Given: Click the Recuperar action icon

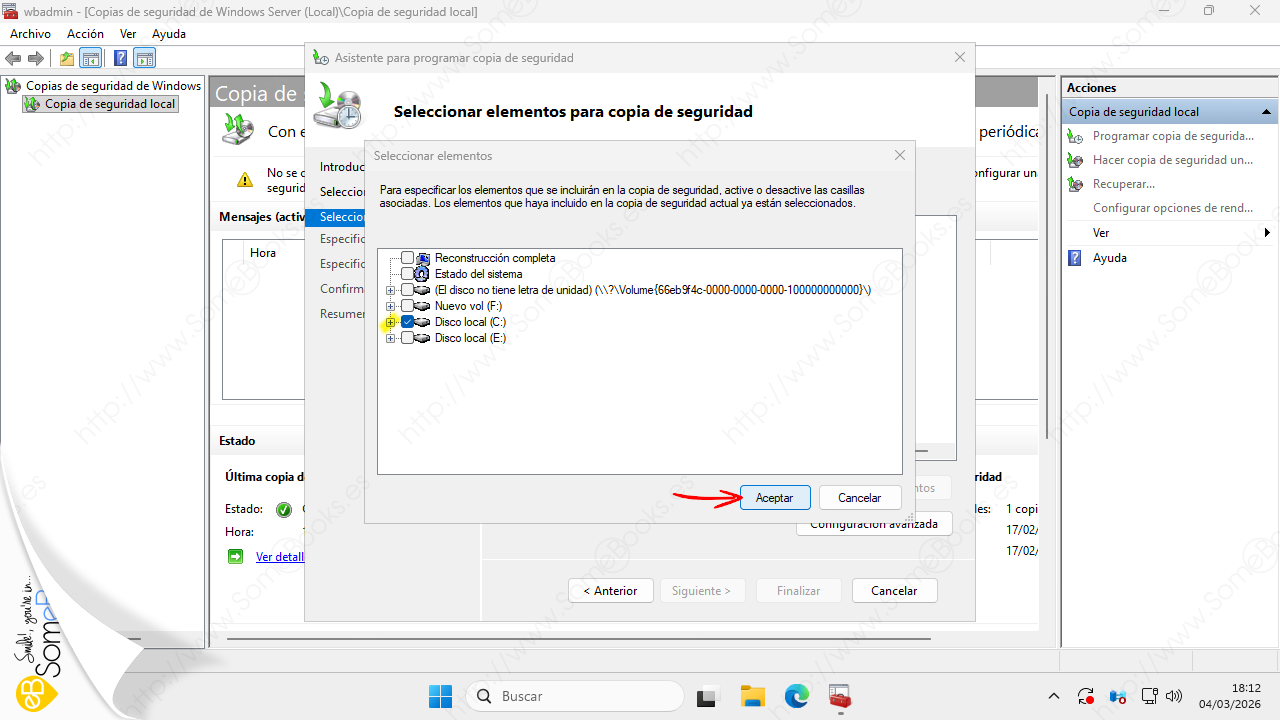Looking at the screenshot, I should 1076,184.
